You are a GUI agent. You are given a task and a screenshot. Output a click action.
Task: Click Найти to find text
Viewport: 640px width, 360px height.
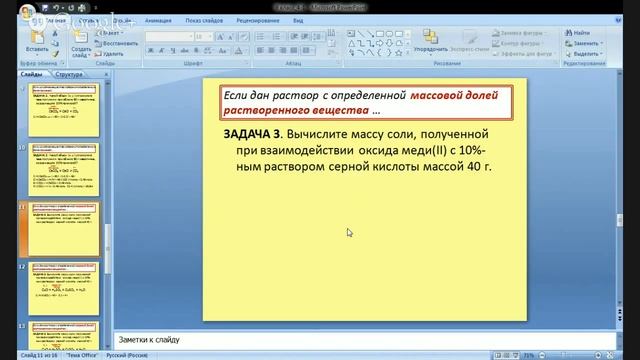(x=577, y=33)
